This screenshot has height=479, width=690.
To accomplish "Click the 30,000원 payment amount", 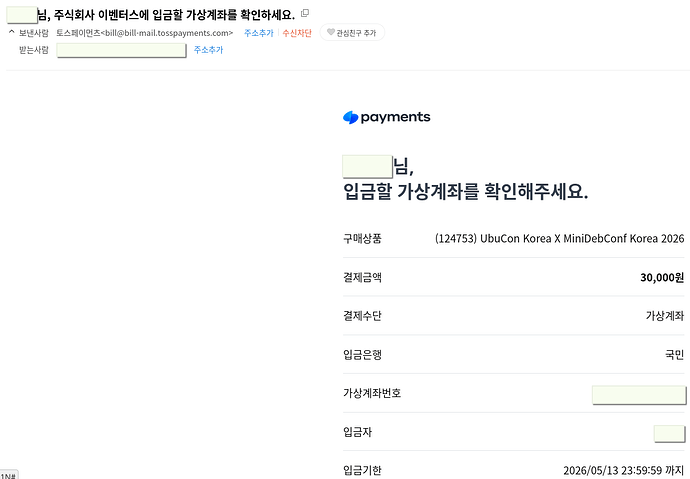I will click(x=662, y=277).
